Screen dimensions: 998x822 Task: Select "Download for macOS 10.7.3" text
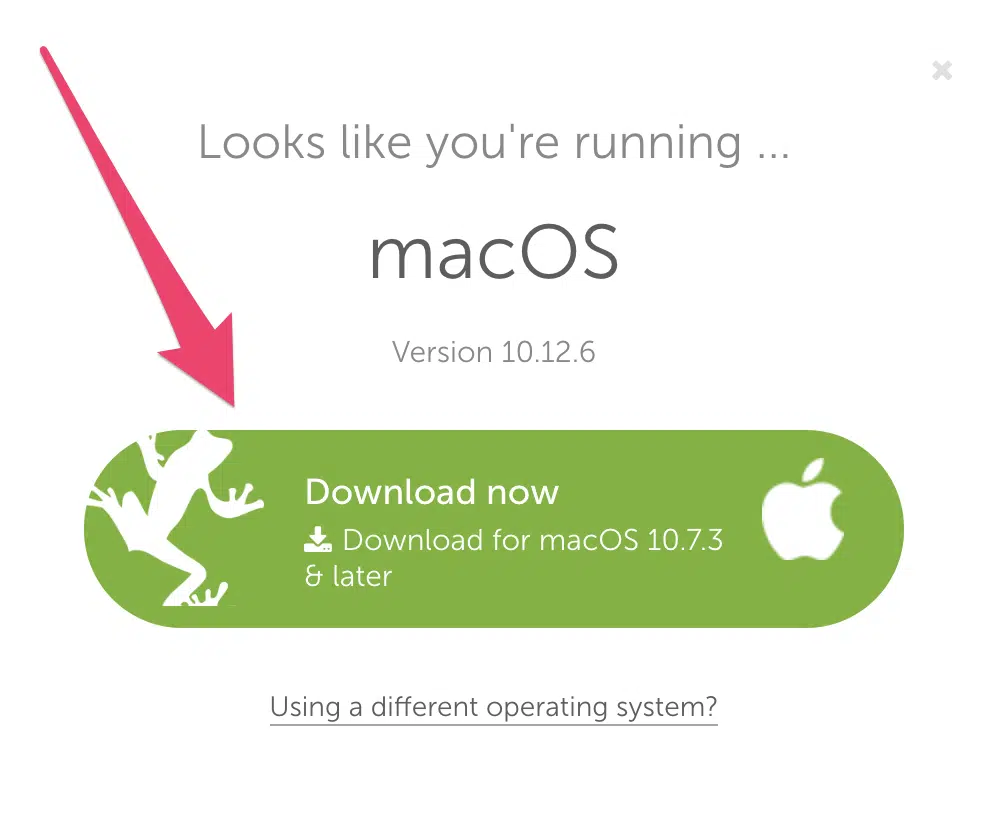[x=514, y=540]
